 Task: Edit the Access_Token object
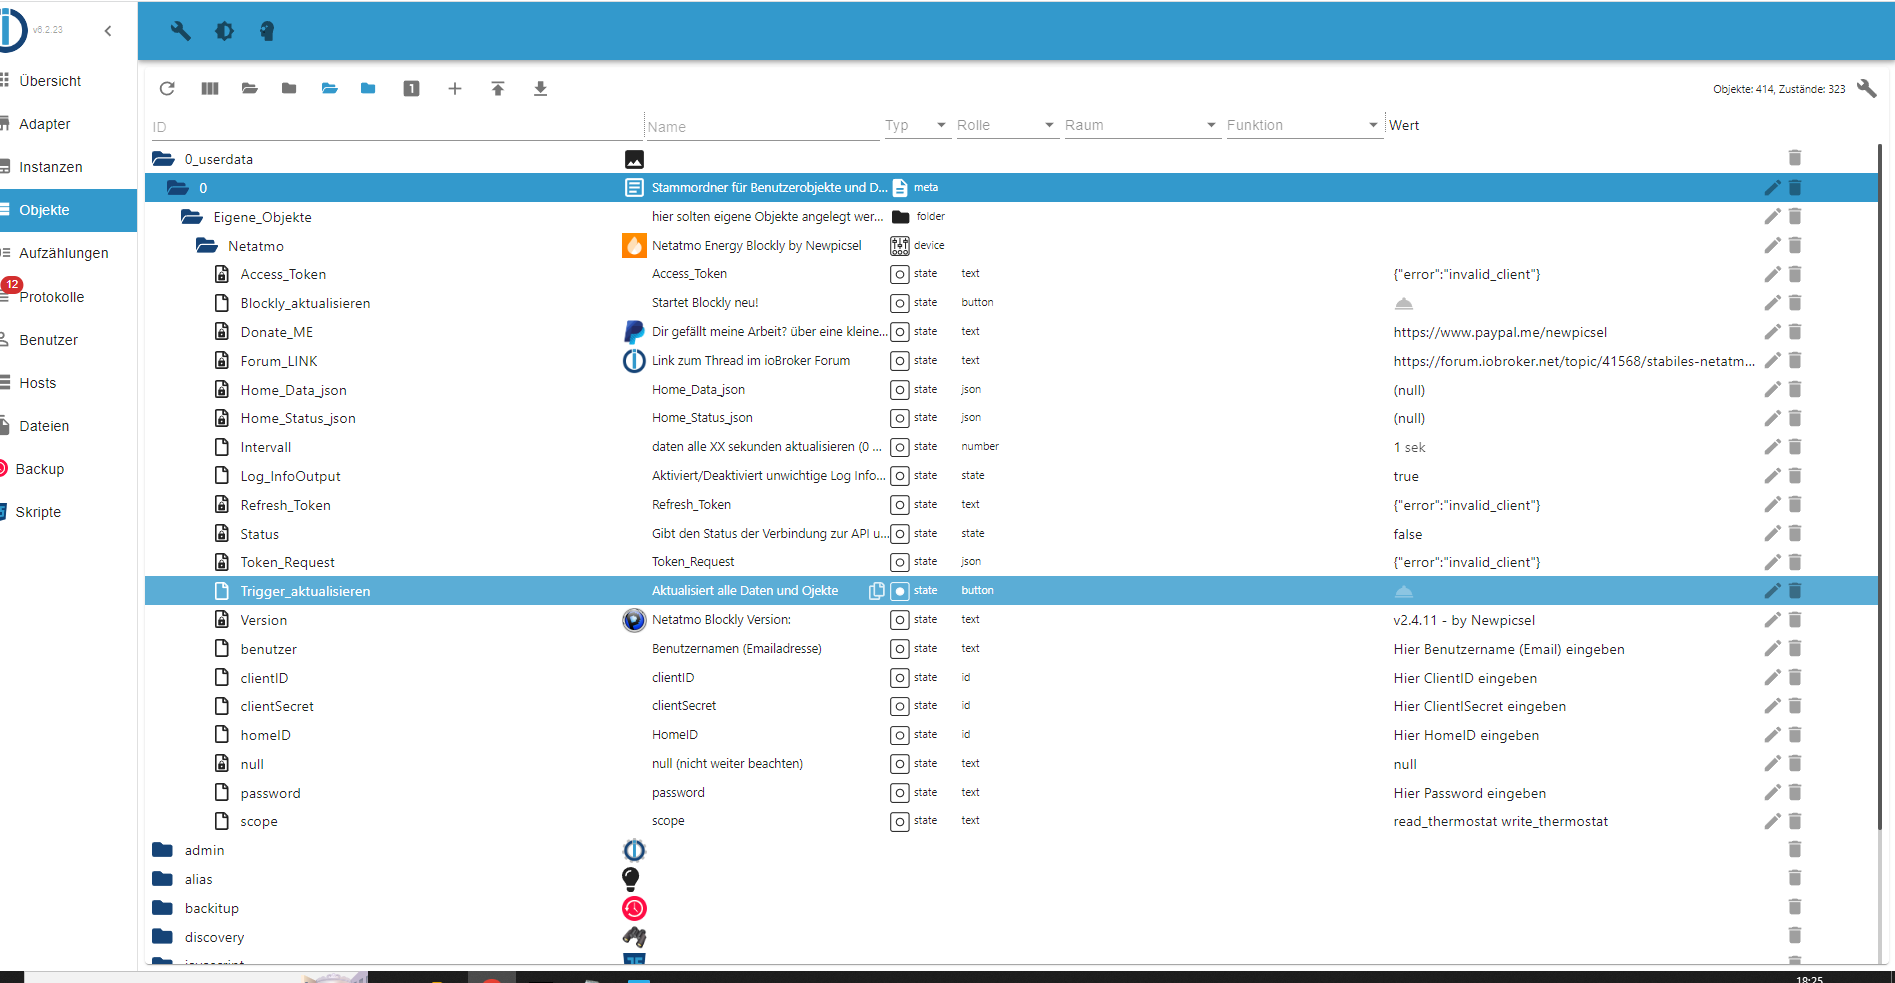tap(1772, 274)
